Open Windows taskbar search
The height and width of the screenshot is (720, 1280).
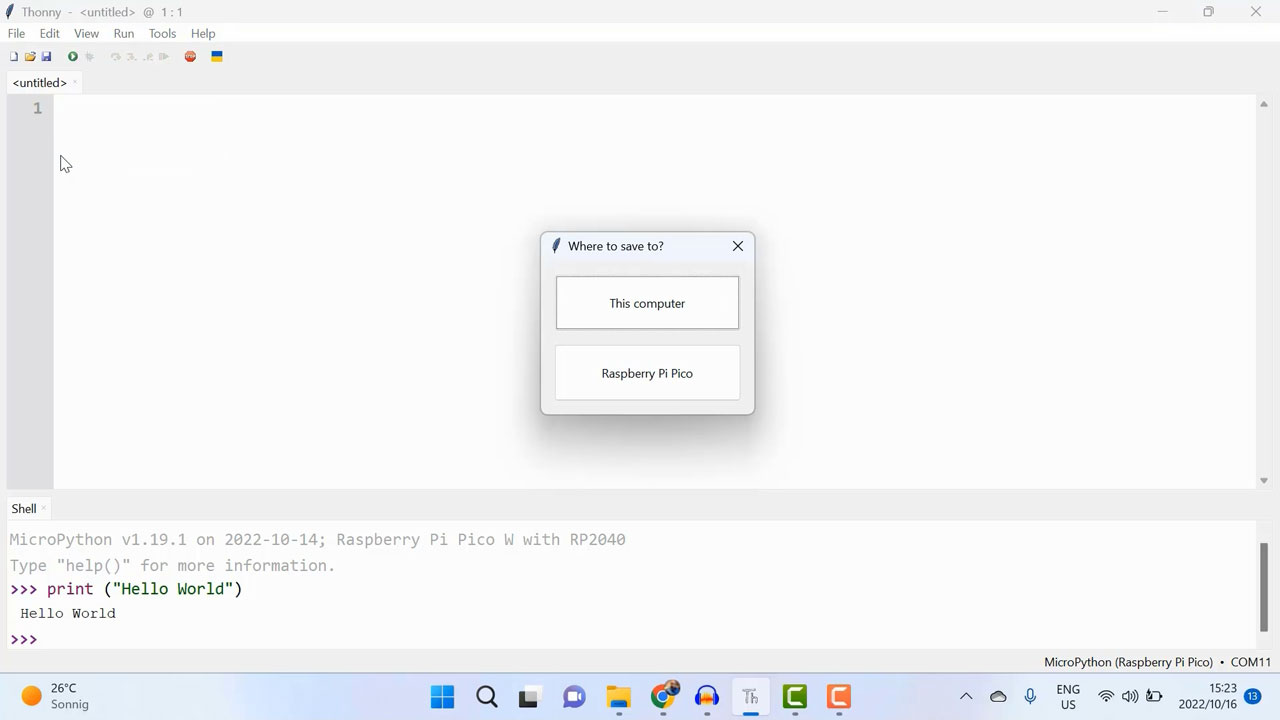[x=486, y=697]
